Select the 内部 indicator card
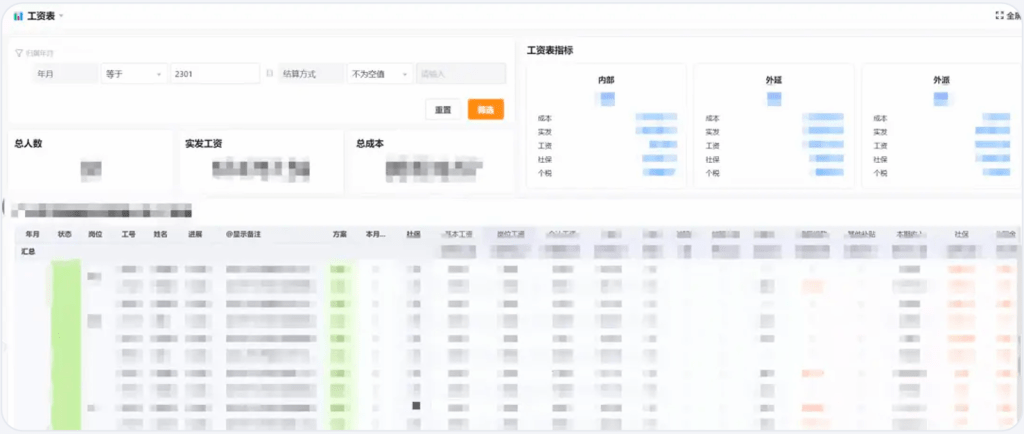 tap(606, 125)
